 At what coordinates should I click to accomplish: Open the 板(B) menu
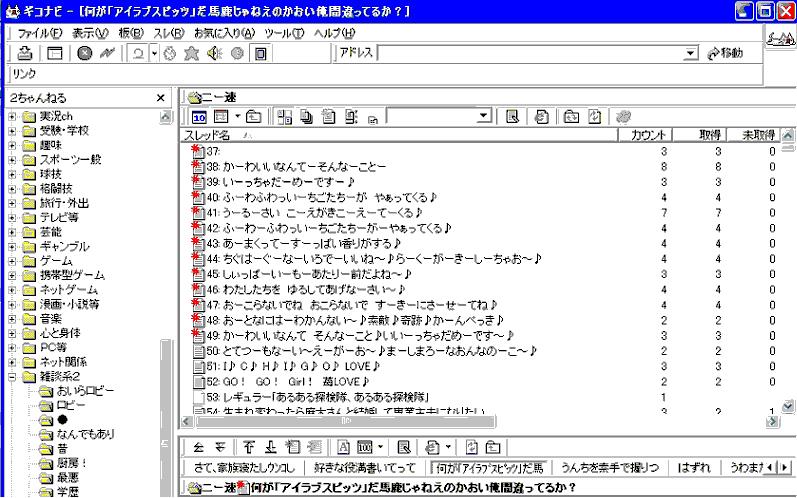(x=131, y=33)
